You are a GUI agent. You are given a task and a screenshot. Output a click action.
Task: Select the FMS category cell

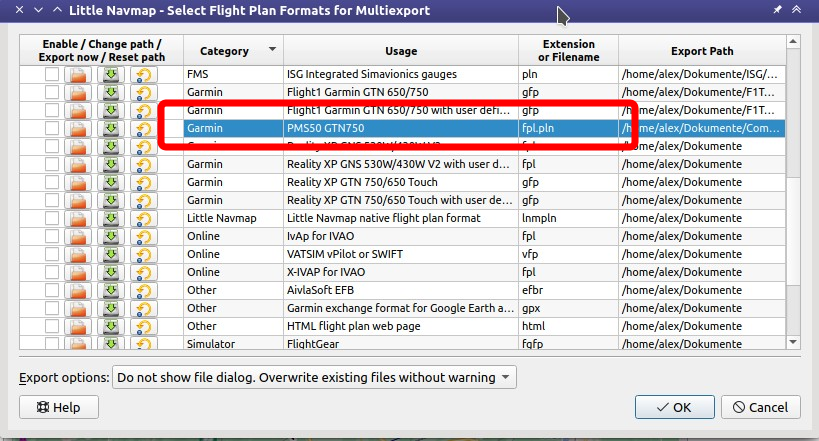click(x=233, y=74)
